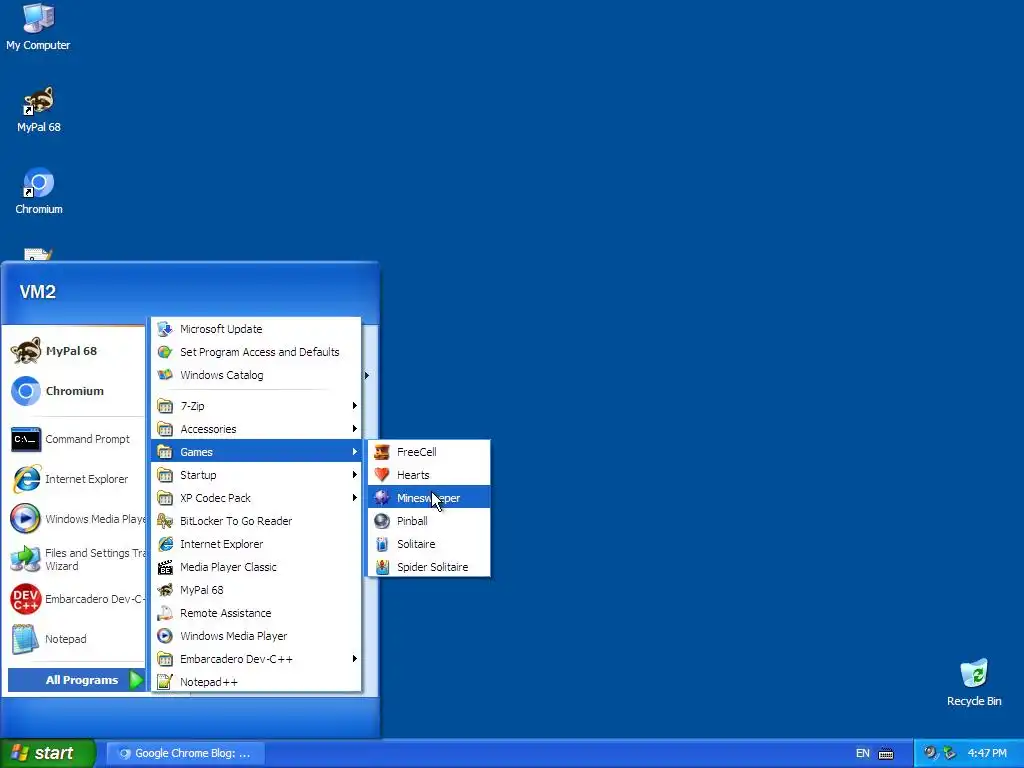Viewport: 1024px width, 768px height.
Task: Expand the Games program folder
Action: (x=256, y=452)
